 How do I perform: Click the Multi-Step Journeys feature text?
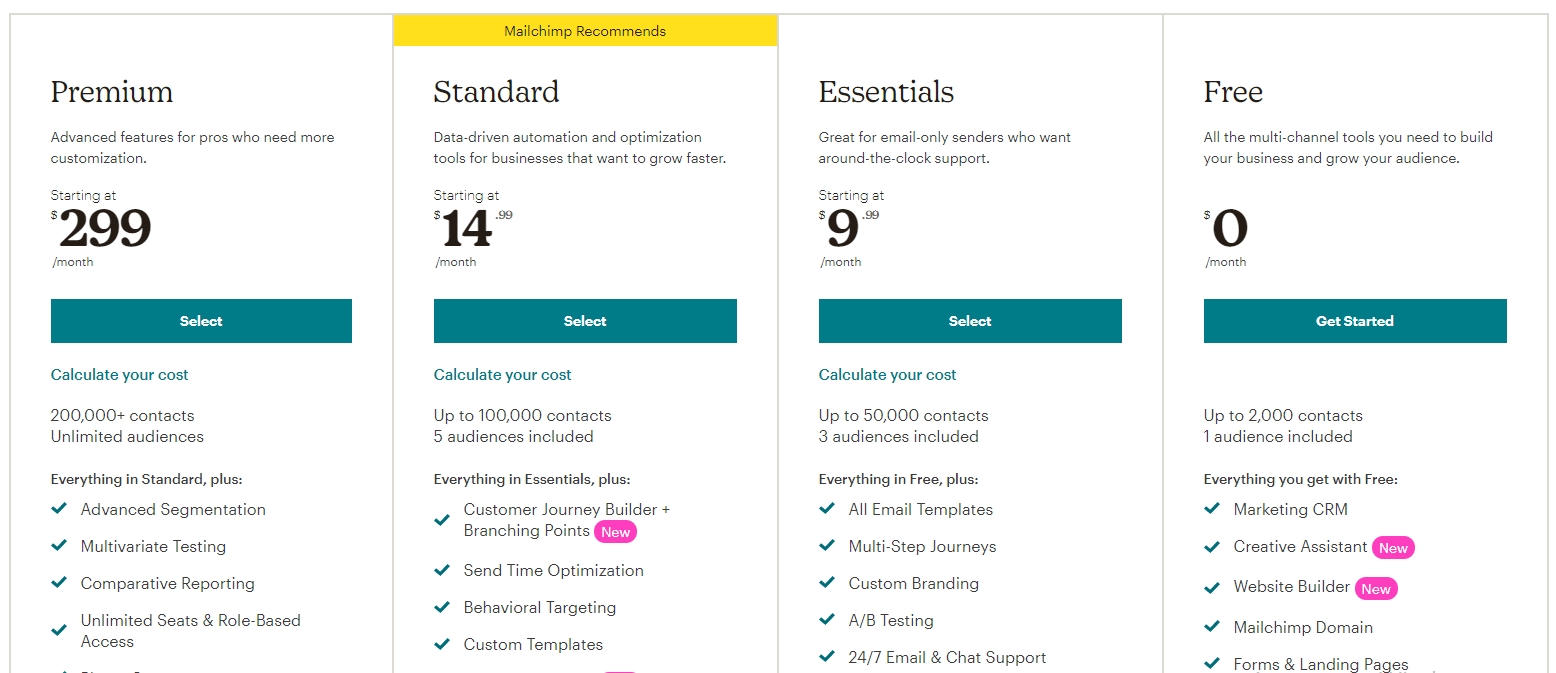coord(922,546)
